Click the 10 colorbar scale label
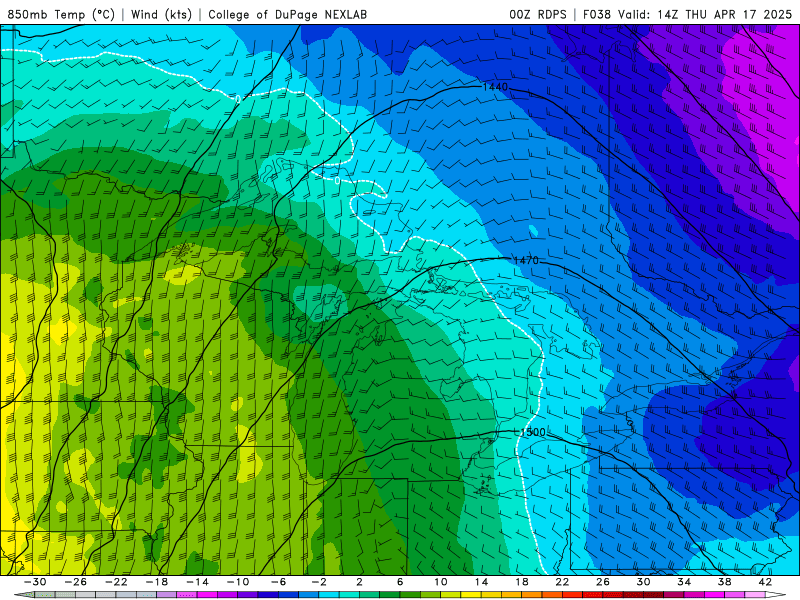Screen dimensions: 800x600 coord(440,582)
